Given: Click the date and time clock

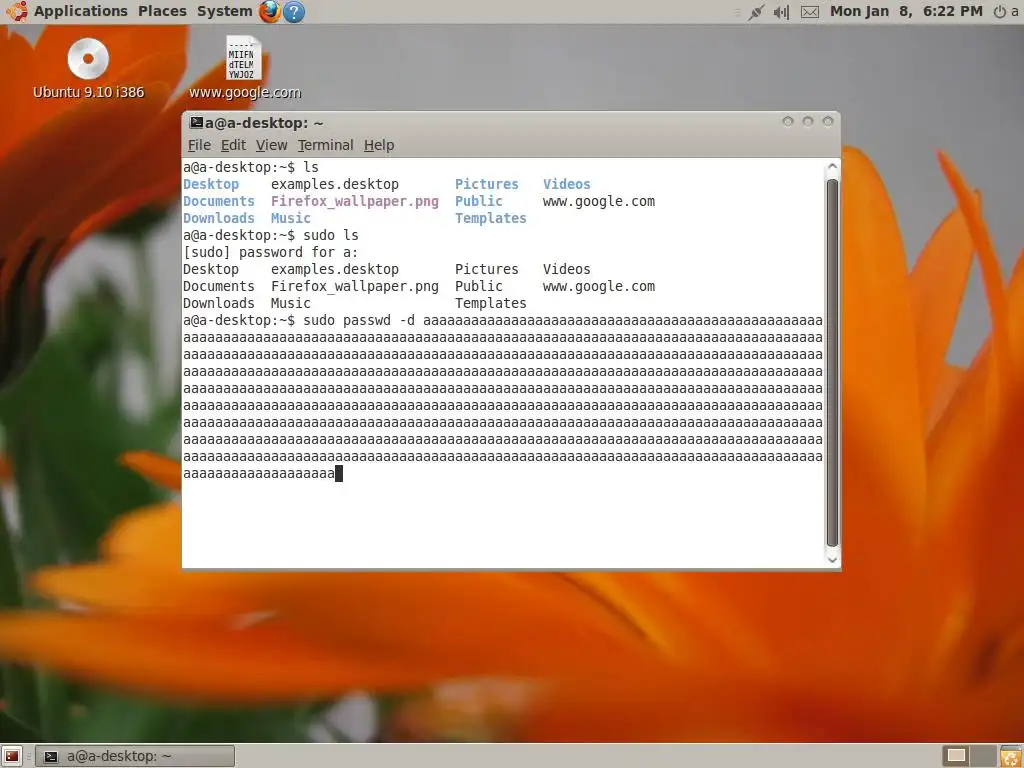Looking at the screenshot, I should (906, 11).
